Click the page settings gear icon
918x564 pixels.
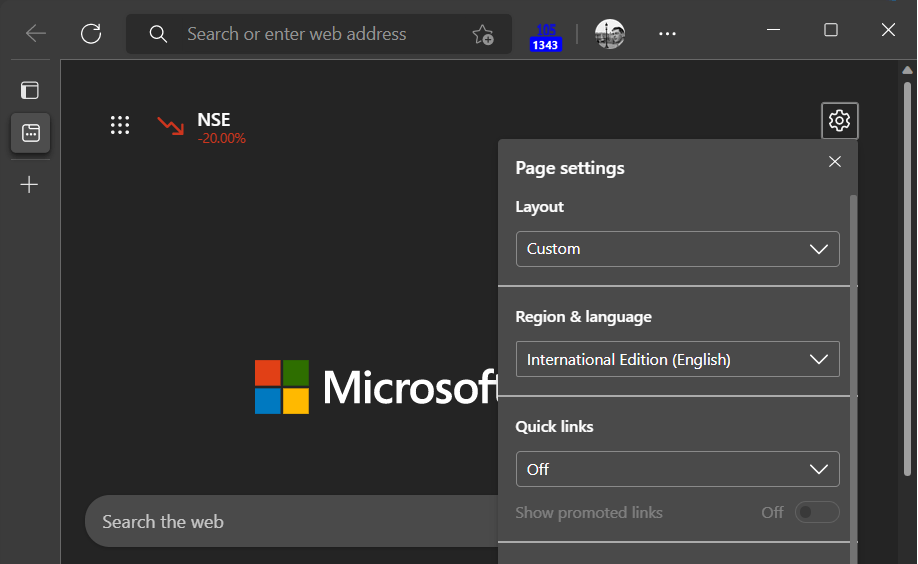tap(840, 121)
